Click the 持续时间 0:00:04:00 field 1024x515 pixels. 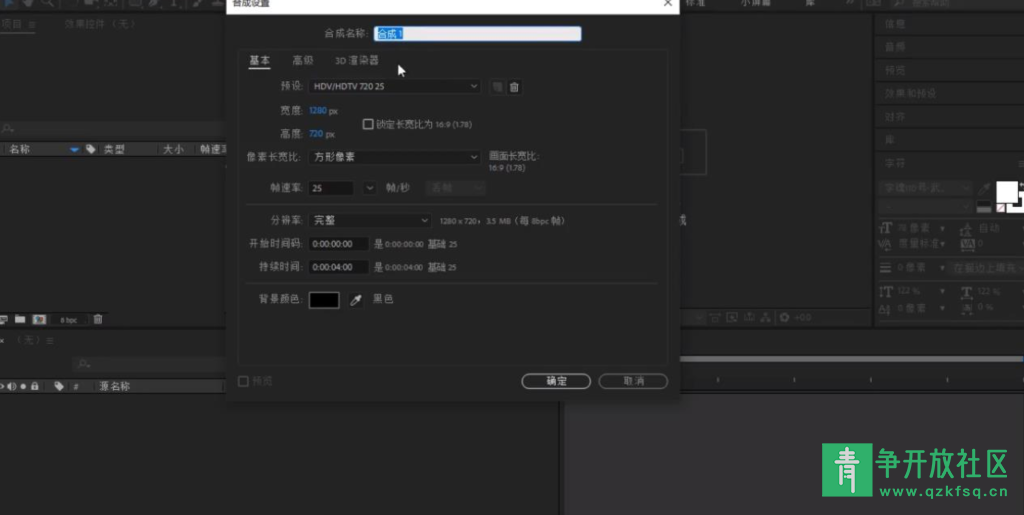point(339,267)
